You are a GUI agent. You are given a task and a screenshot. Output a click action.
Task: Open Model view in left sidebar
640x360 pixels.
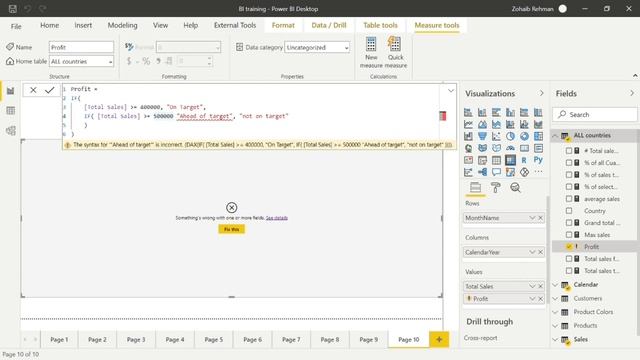pos(11,131)
